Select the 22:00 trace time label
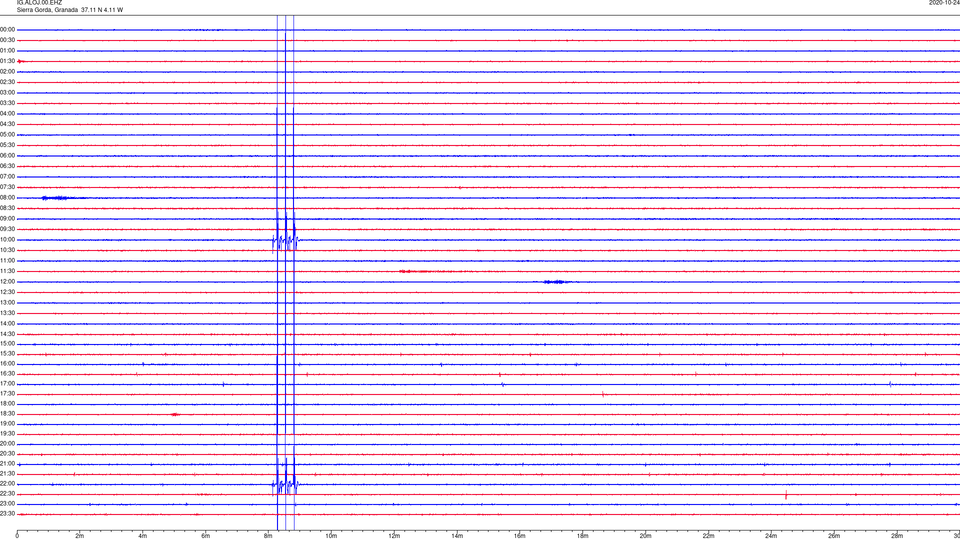The height and width of the screenshot is (540, 960). [8, 484]
